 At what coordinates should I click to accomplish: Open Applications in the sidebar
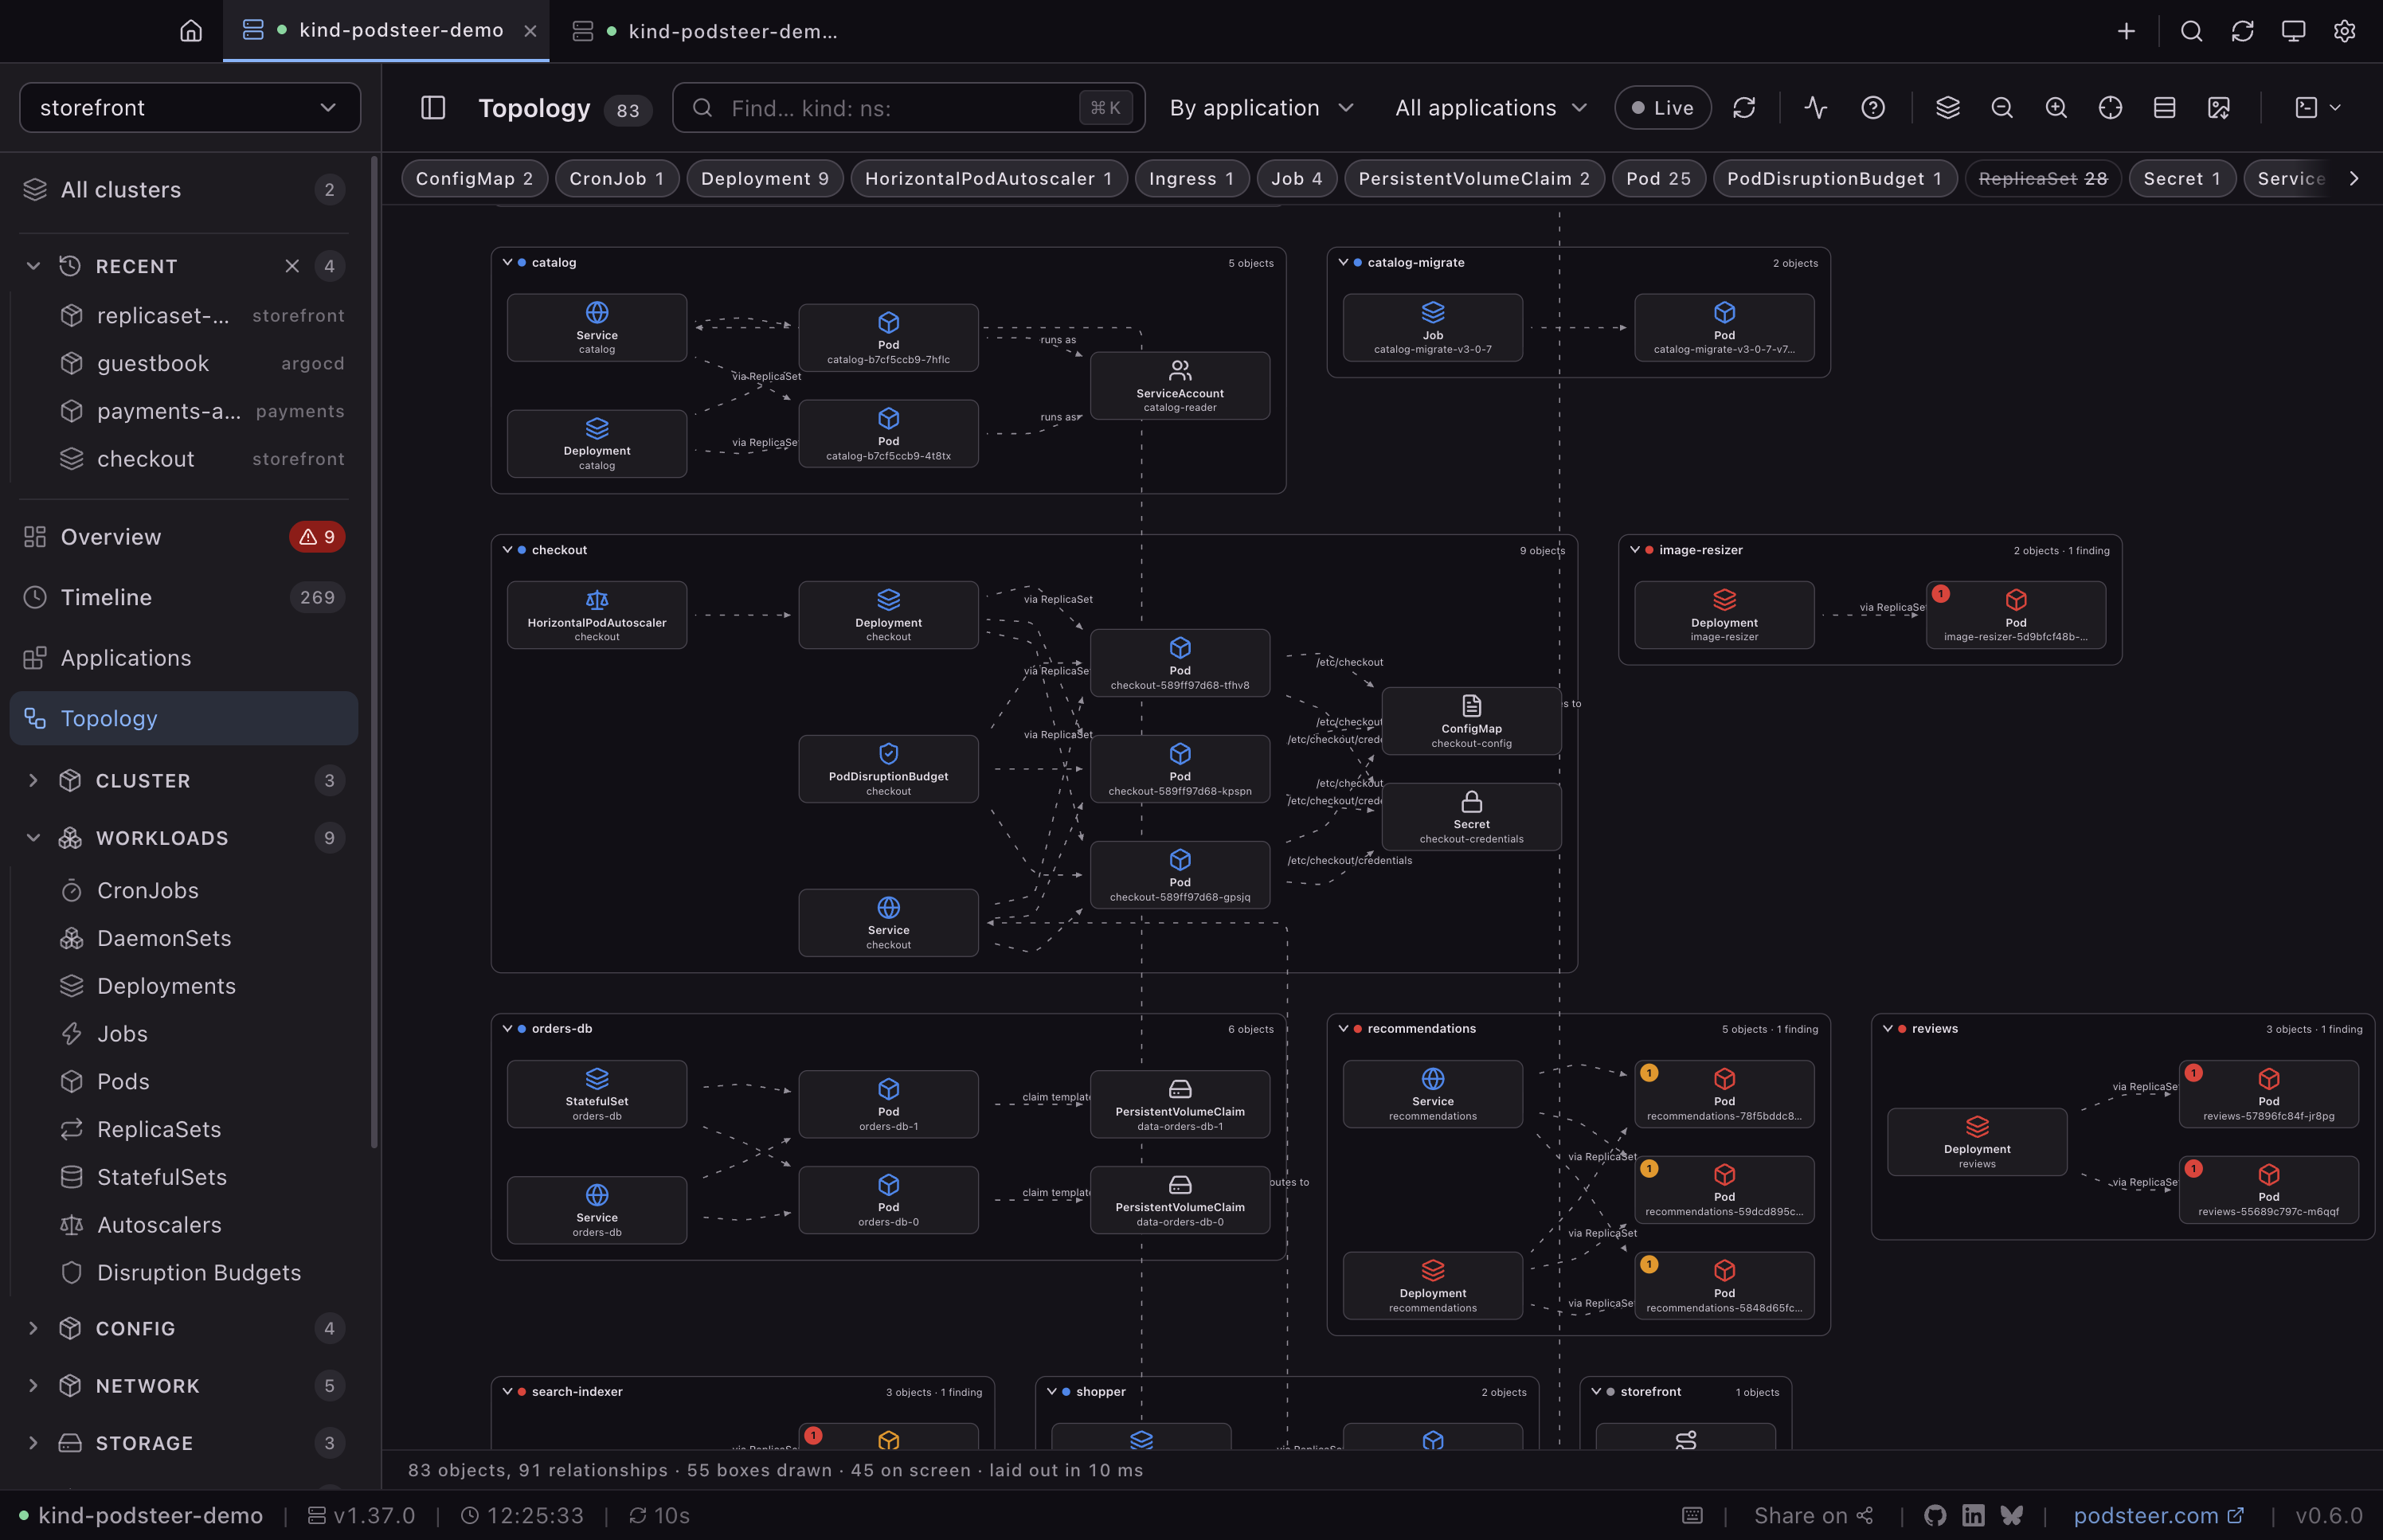point(184,658)
